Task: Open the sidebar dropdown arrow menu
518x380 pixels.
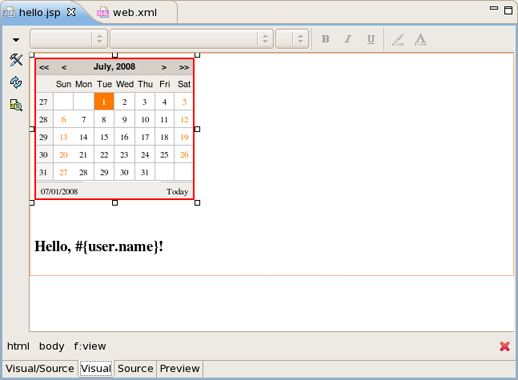Action: pyautogui.click(x=16, y=40)
